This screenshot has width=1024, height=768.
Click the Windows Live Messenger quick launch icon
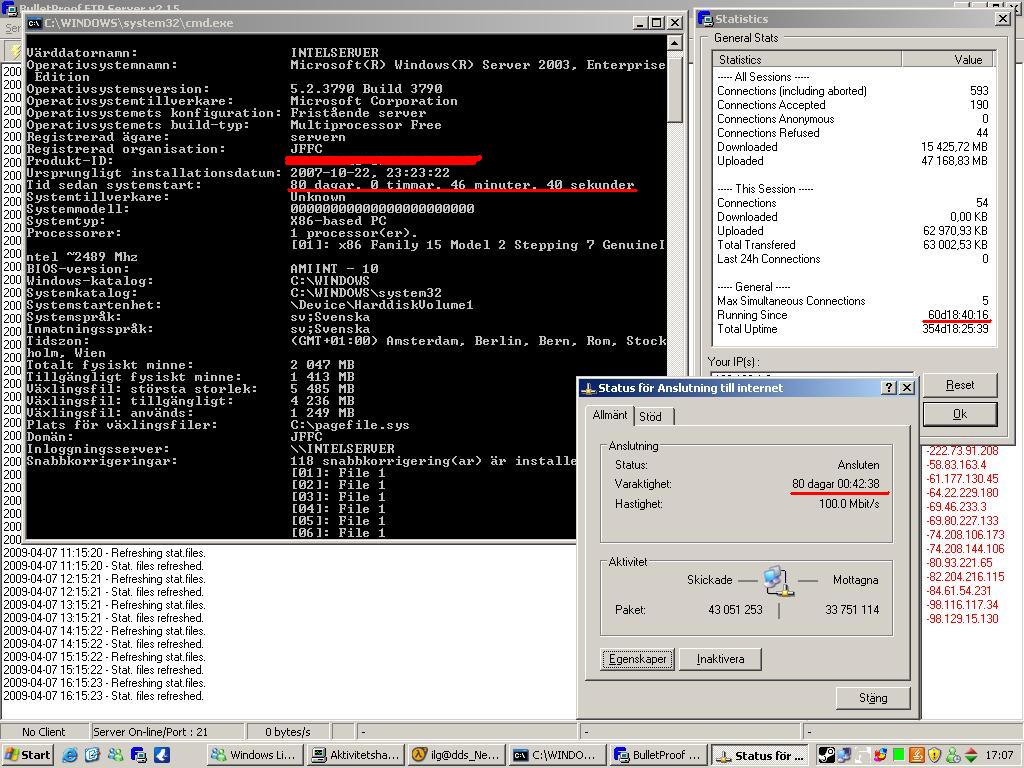tap(116, 755)
